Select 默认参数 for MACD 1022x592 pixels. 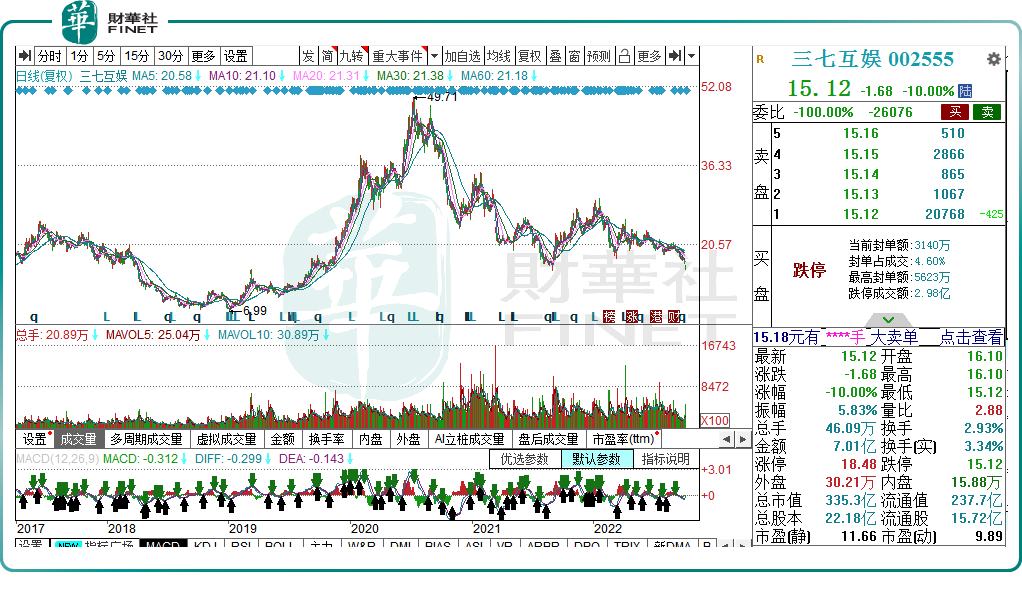pos(596,459)
